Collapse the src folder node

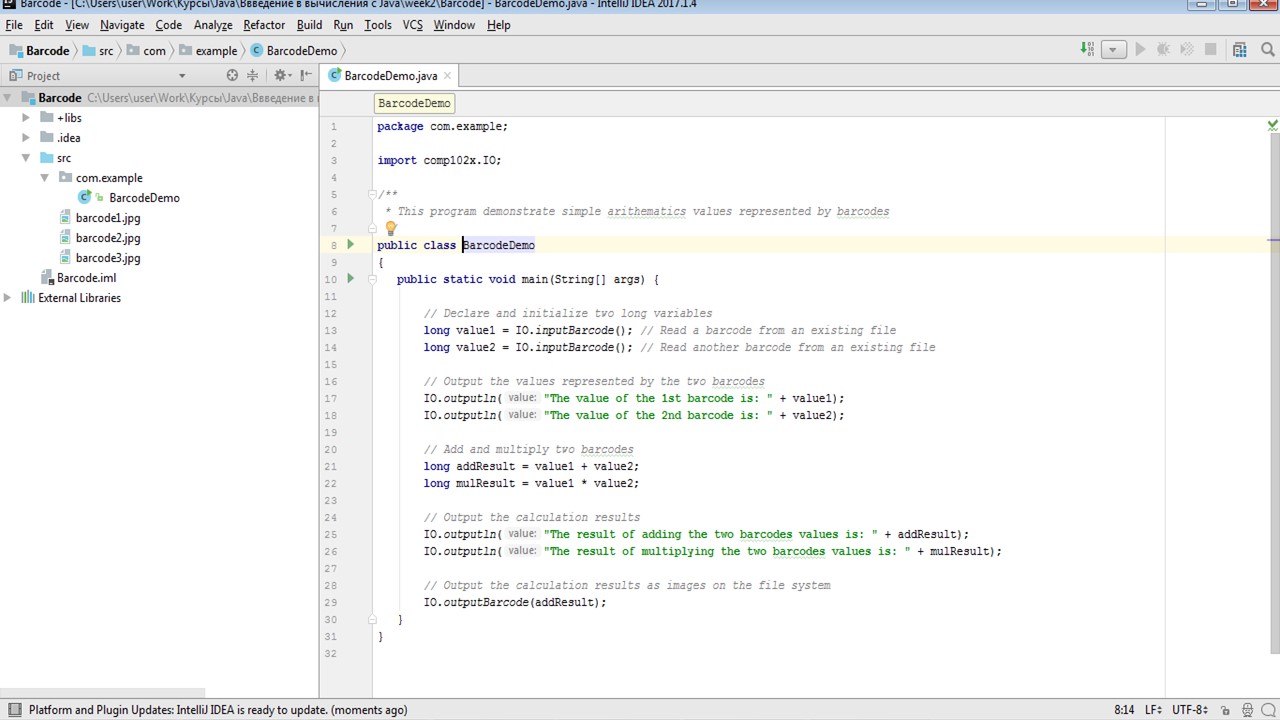point(27,158)
